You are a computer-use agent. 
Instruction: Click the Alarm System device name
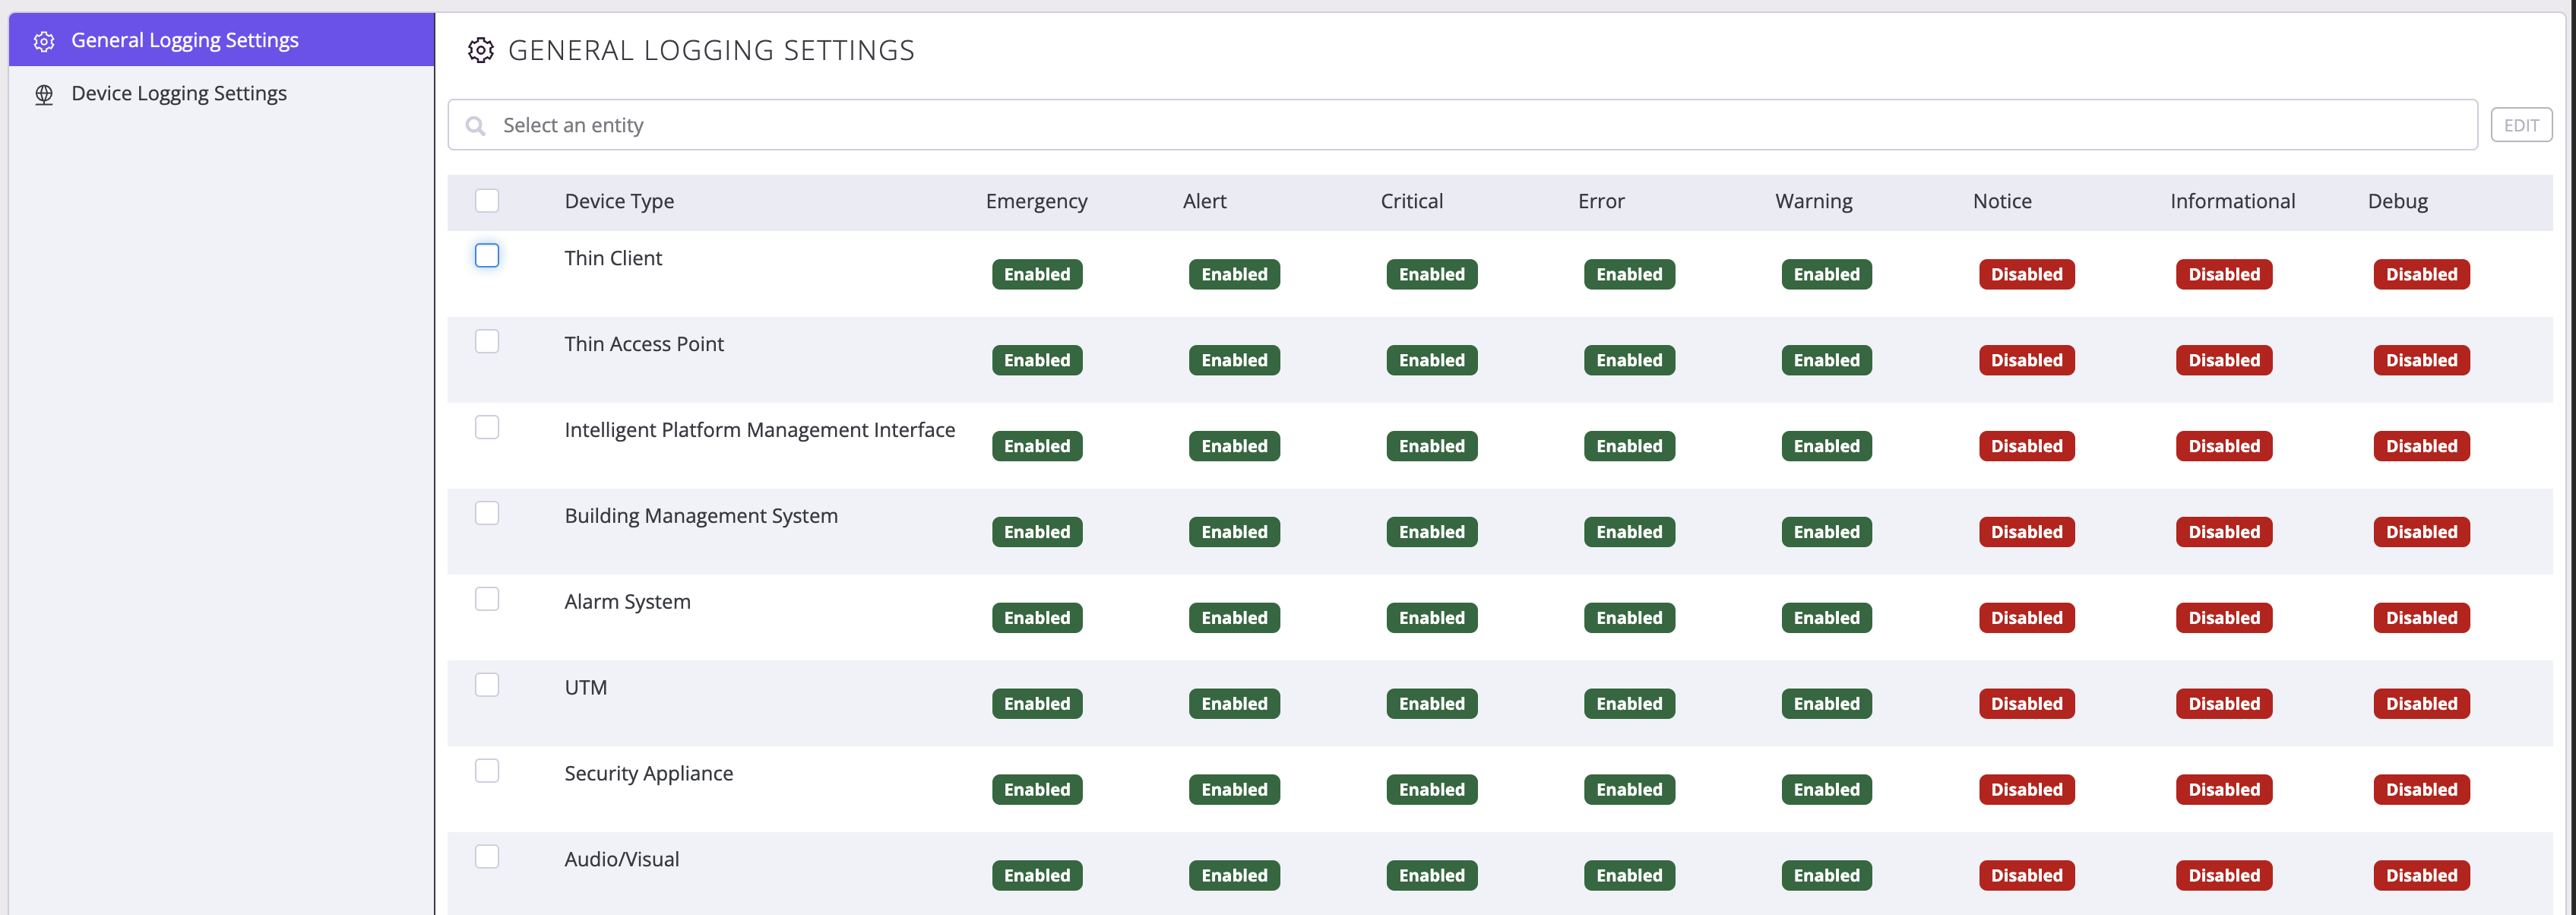point(627,602)
